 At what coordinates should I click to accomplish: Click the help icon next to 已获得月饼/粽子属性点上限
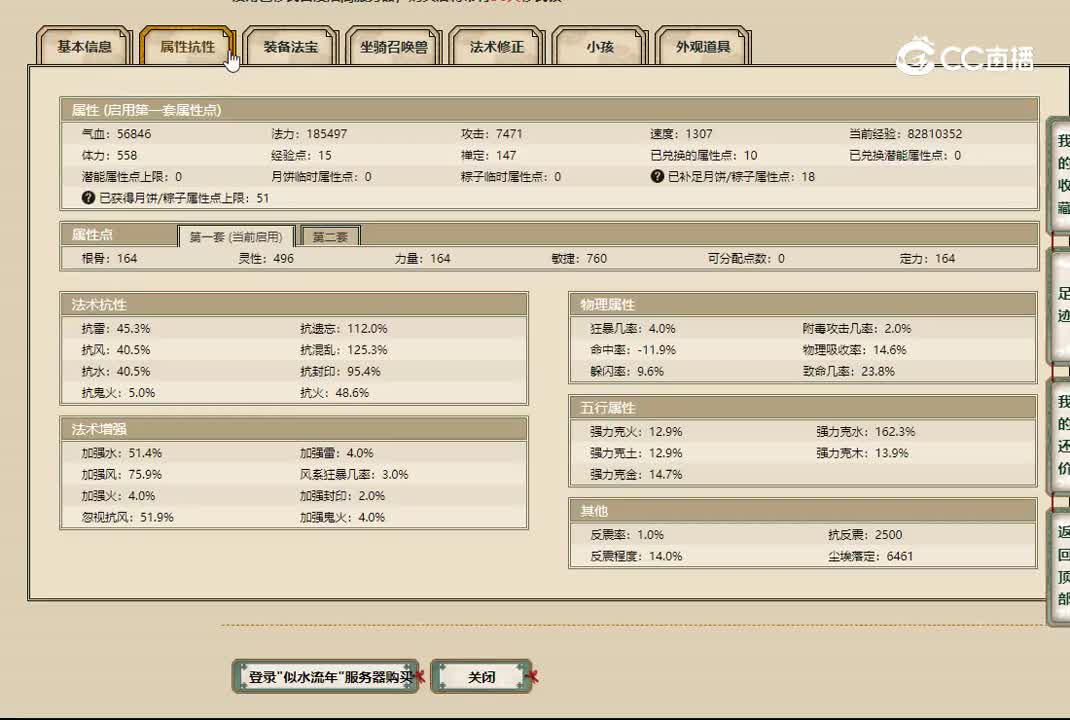88,197
